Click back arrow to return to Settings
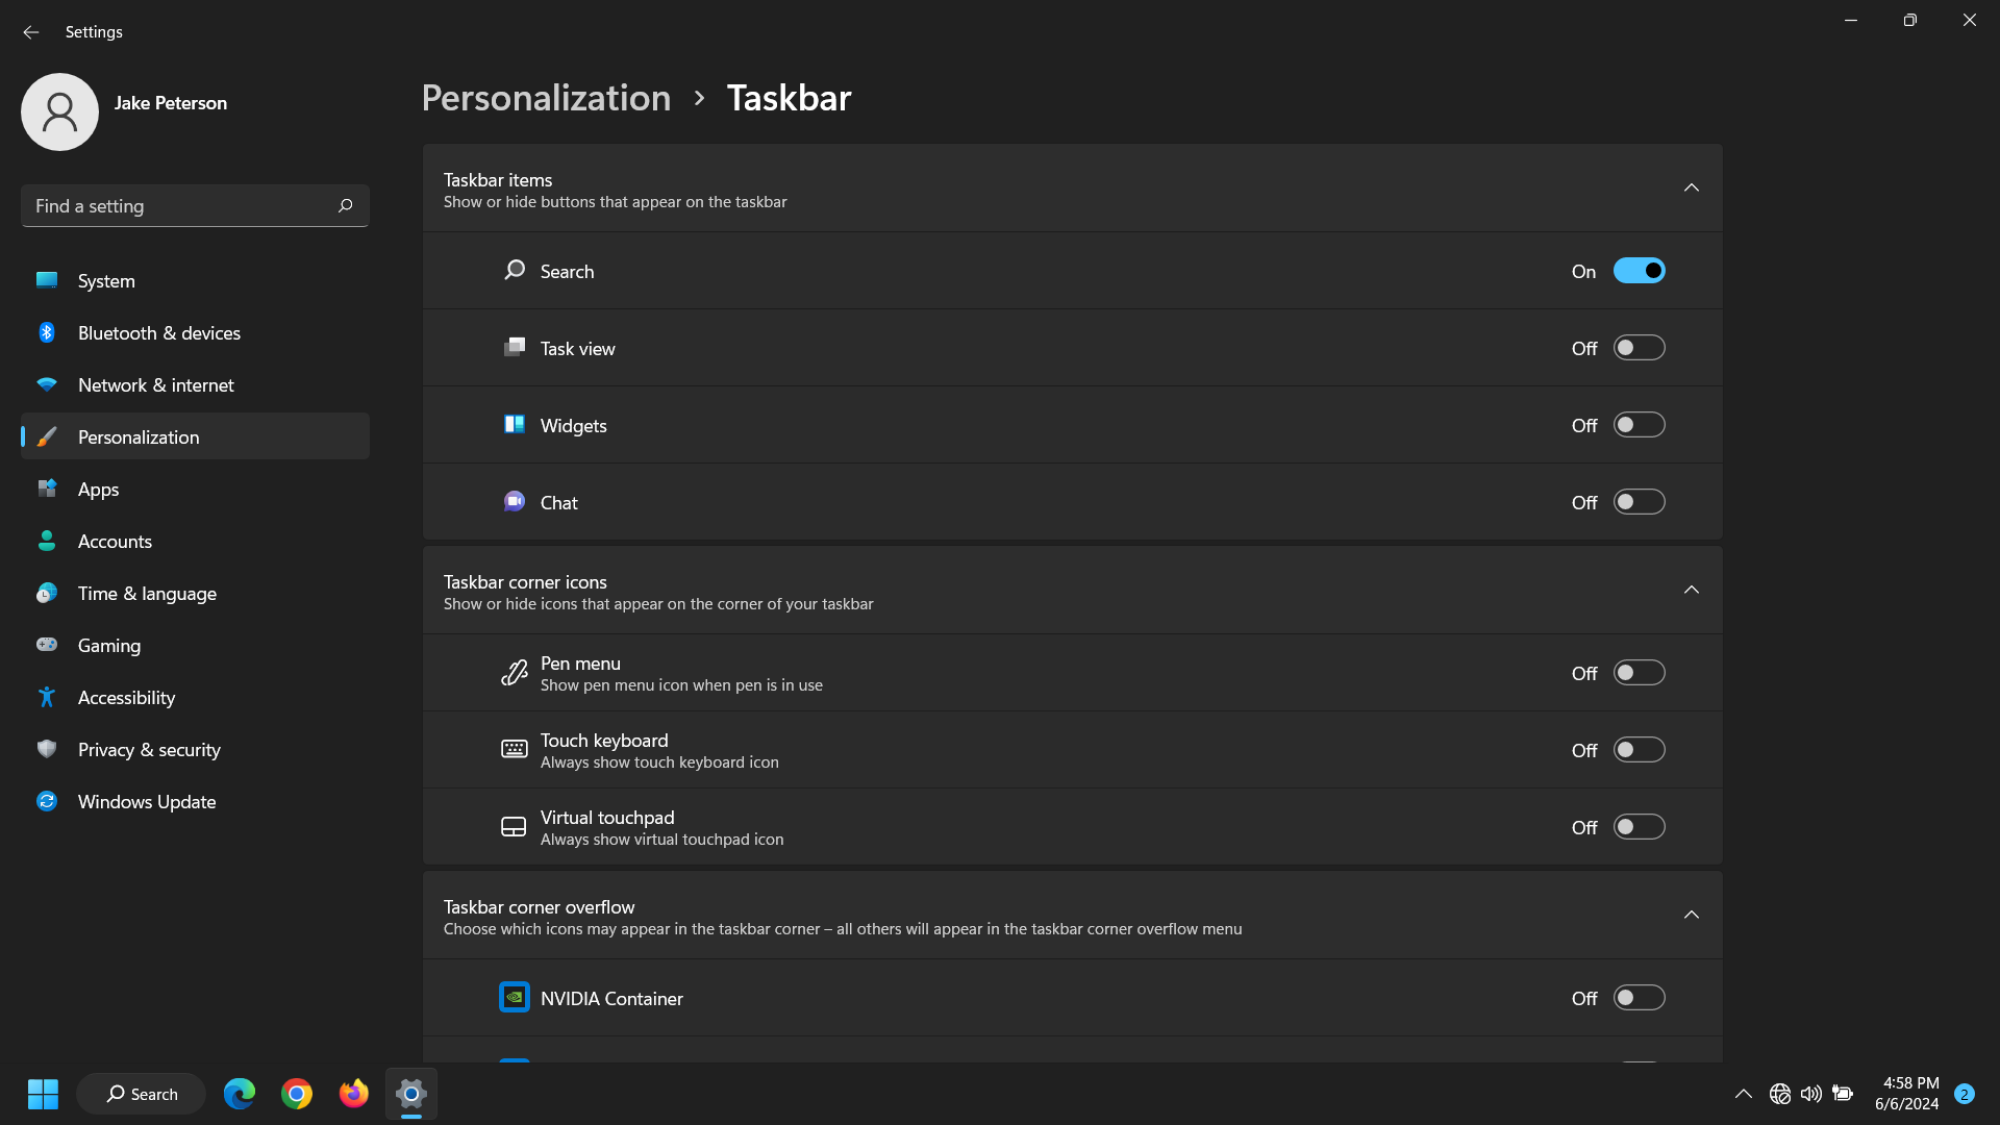The width and height of the screenshot is (2000, 1125). point(32,32)
